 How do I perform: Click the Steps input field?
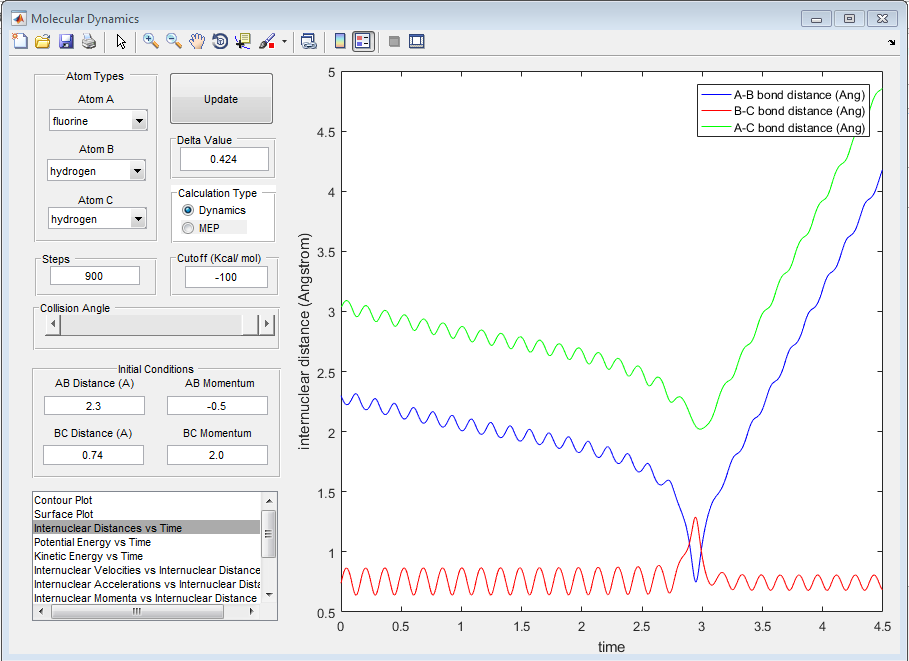(95, 276)
